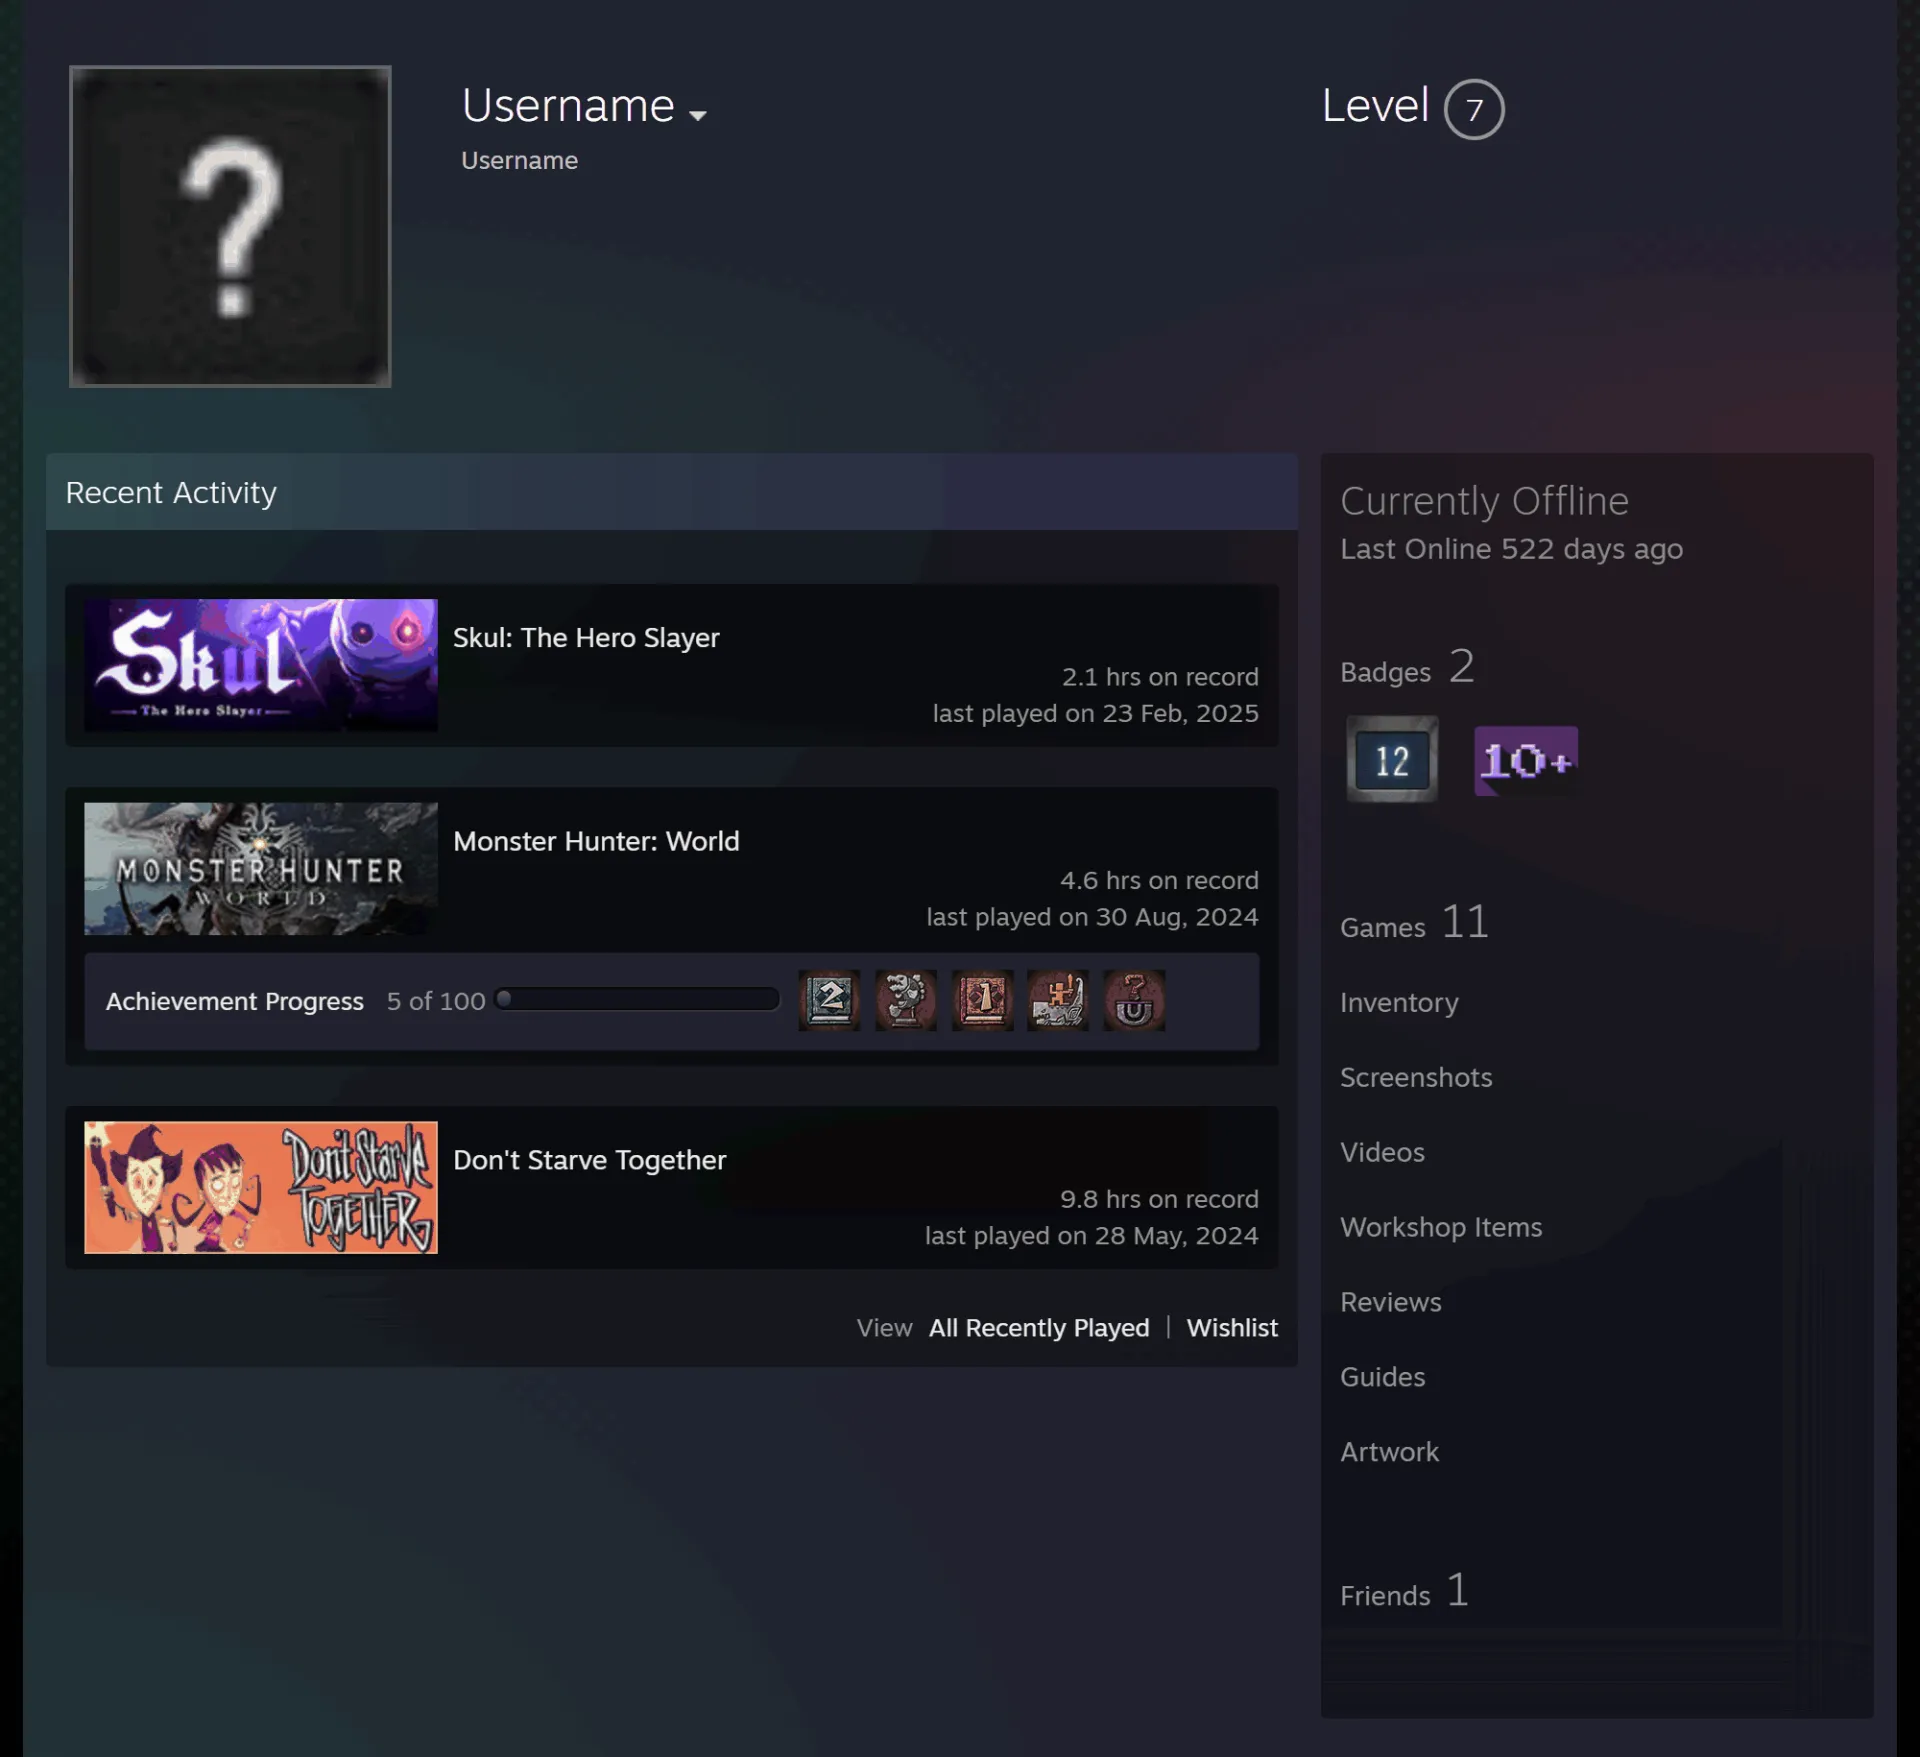Viewport: 1920px width, 1757px height.
Task: Click the Don't Starve Together title link
Action: pos(589,1160)
